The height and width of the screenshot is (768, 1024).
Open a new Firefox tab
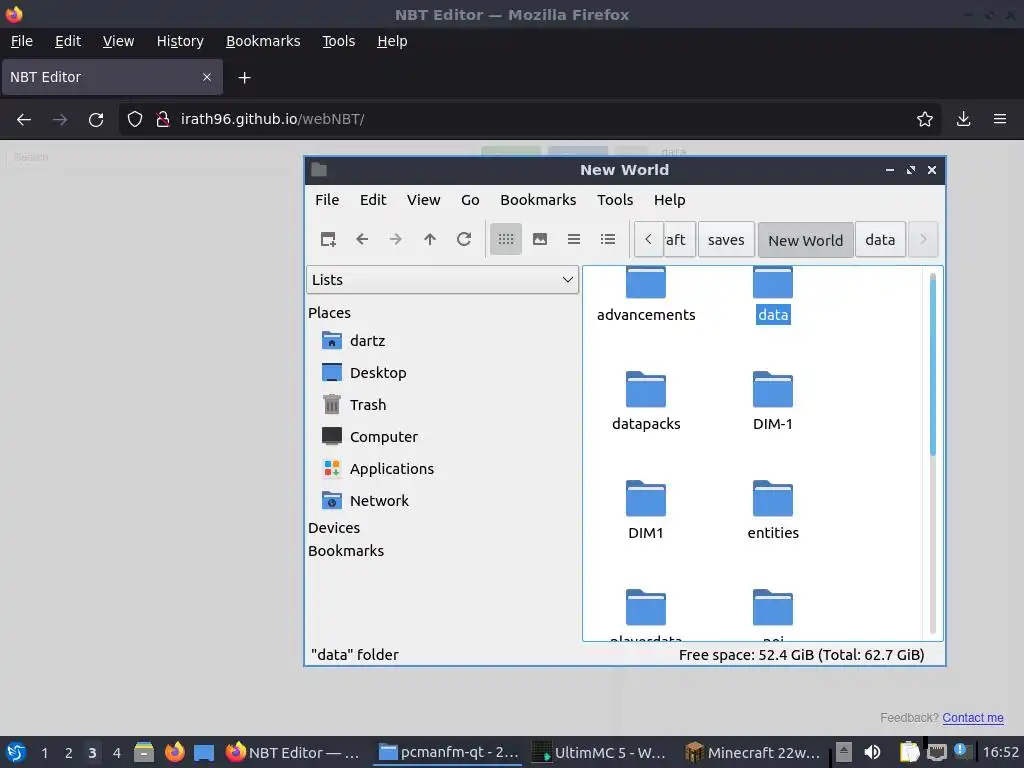point(244,78)
